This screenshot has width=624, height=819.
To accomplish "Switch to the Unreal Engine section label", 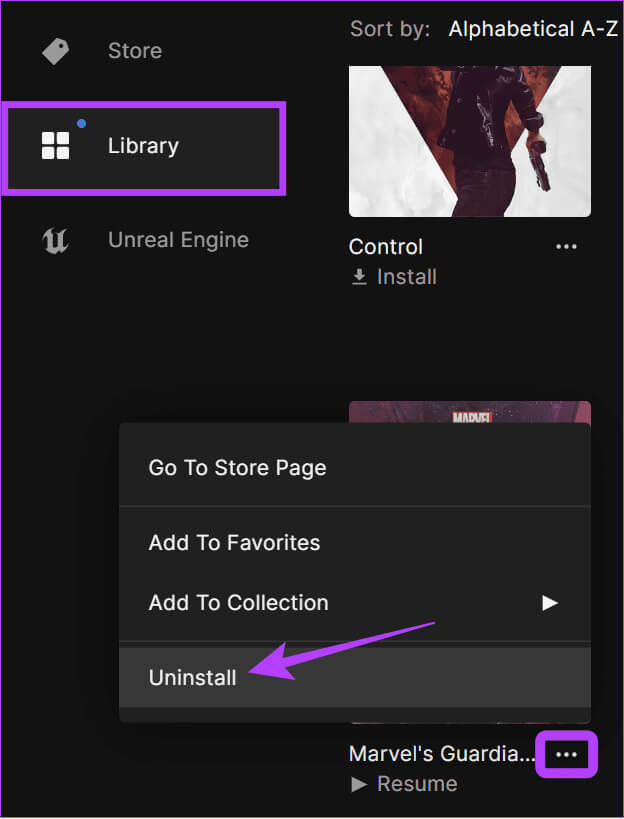I will pyautogui.click(x=178, y=241).
